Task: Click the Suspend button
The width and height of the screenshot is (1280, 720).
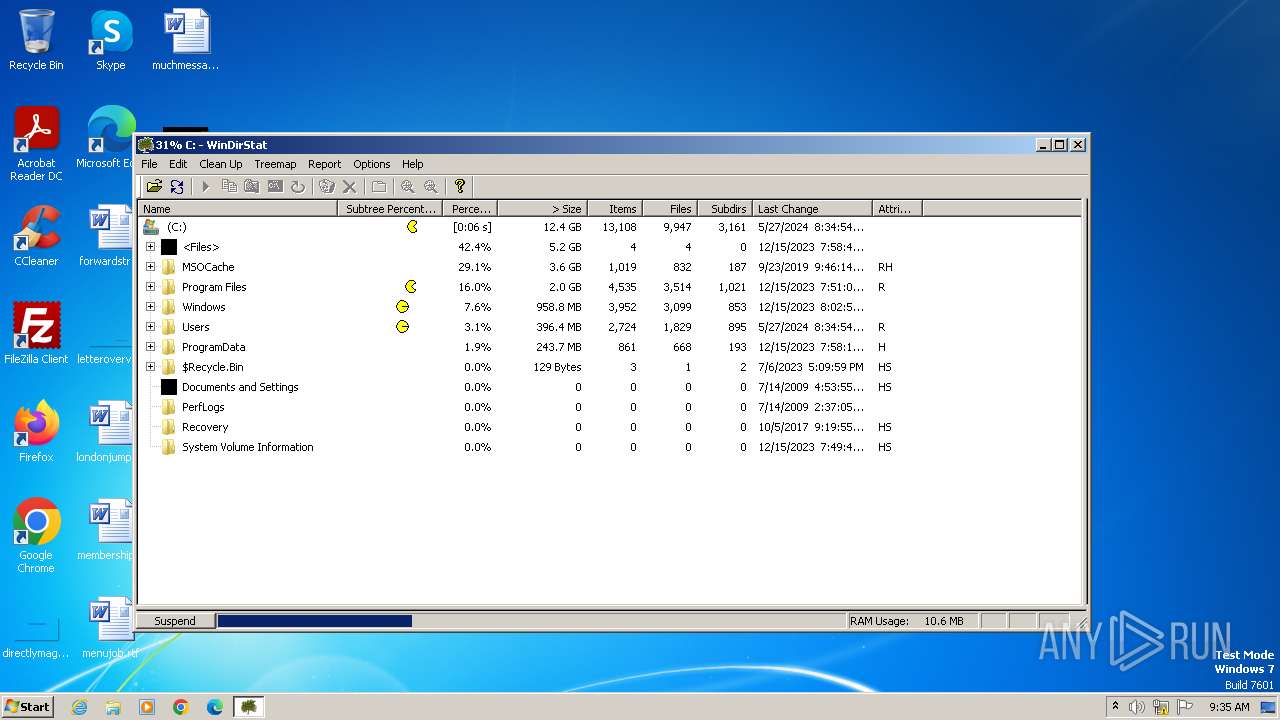Action: click(175, 621)
